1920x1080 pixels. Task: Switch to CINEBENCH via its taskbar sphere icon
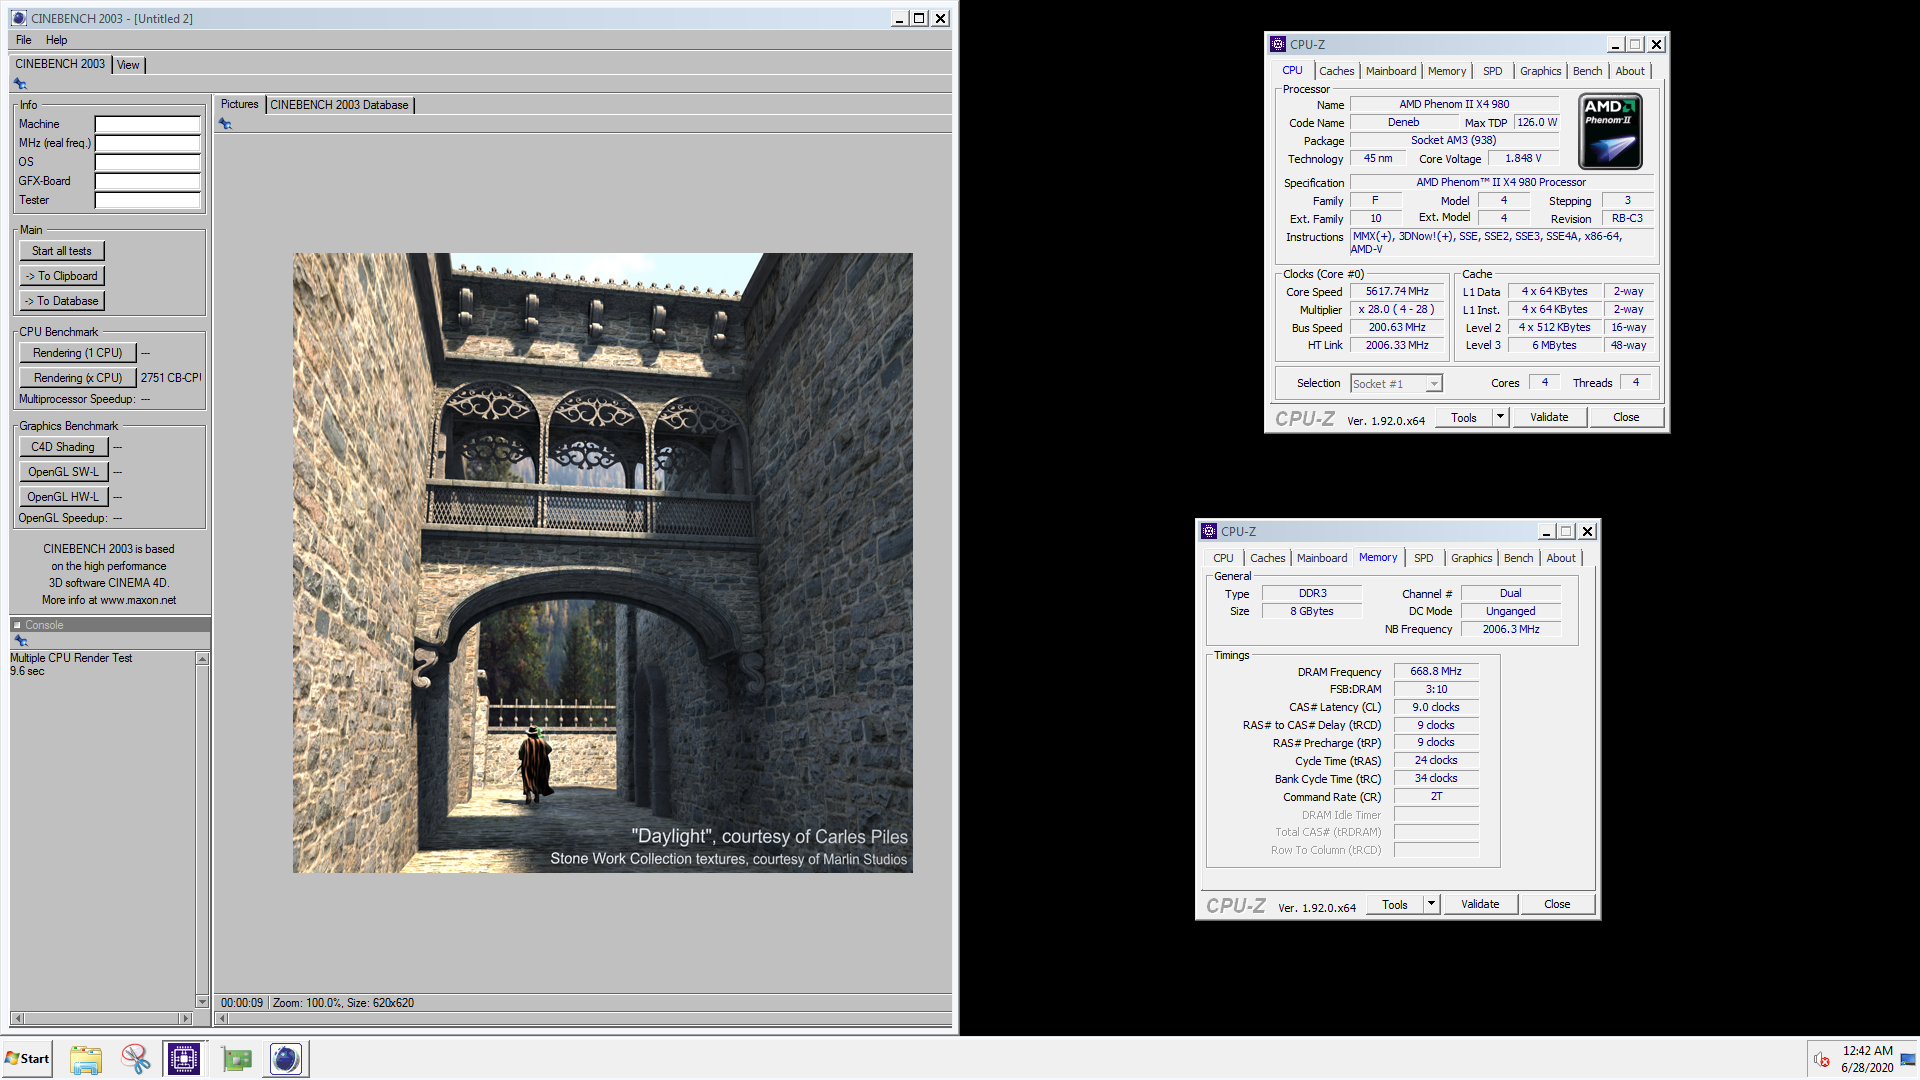[286, 1059]
